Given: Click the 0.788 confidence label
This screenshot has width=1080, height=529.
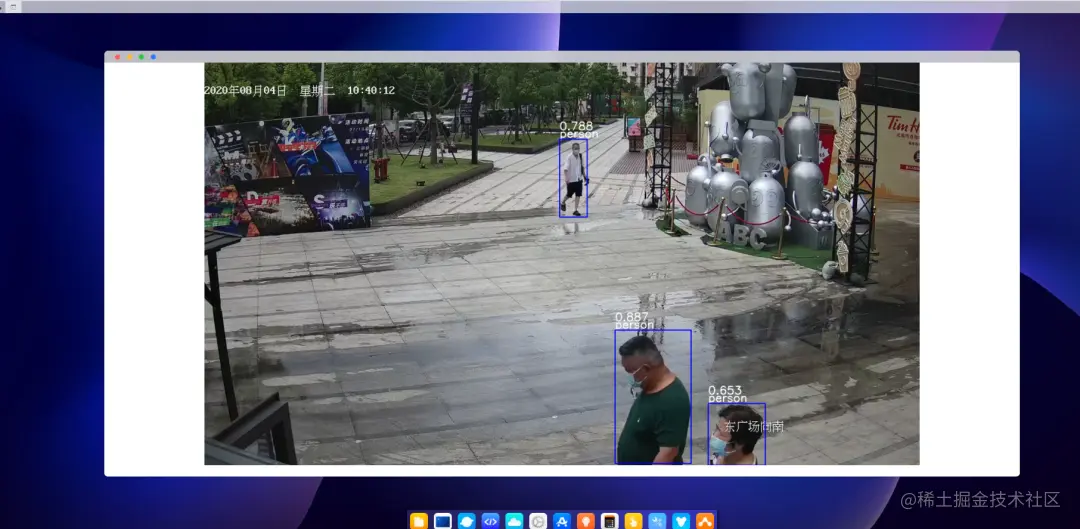Looking at the screenshot, I should point(576,126).
